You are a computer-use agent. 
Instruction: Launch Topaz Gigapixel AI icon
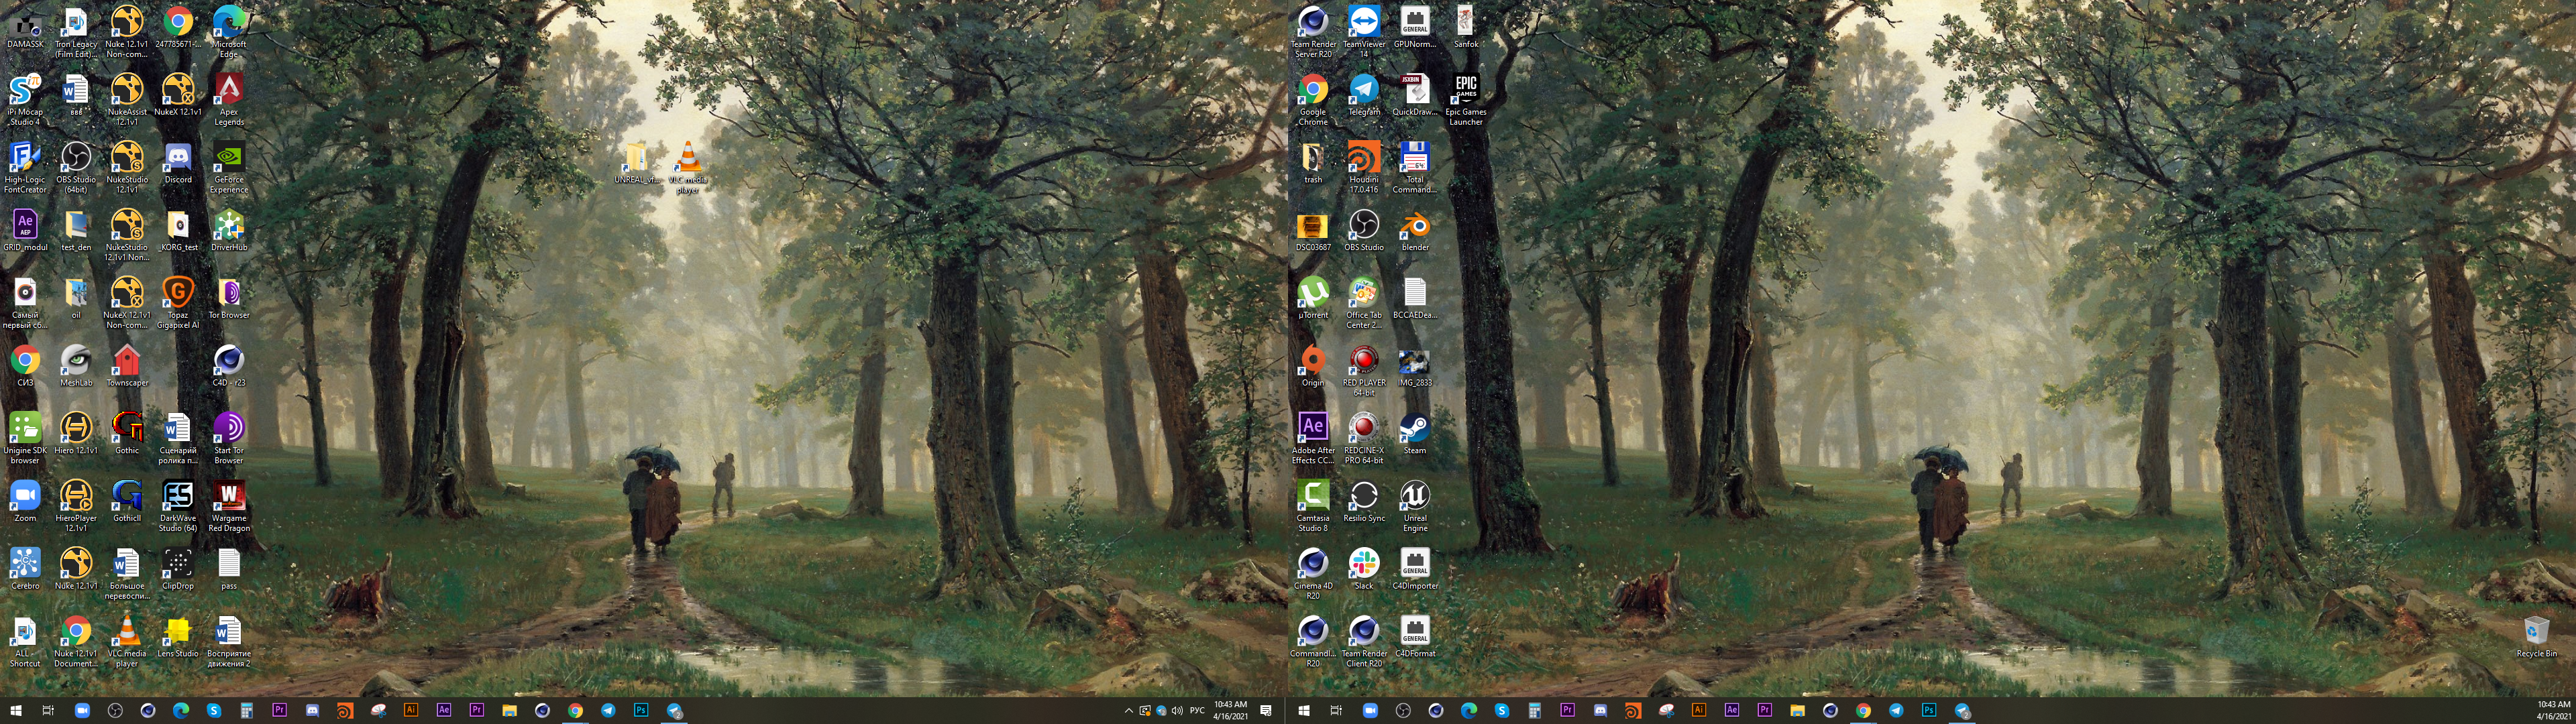point(178,302)
